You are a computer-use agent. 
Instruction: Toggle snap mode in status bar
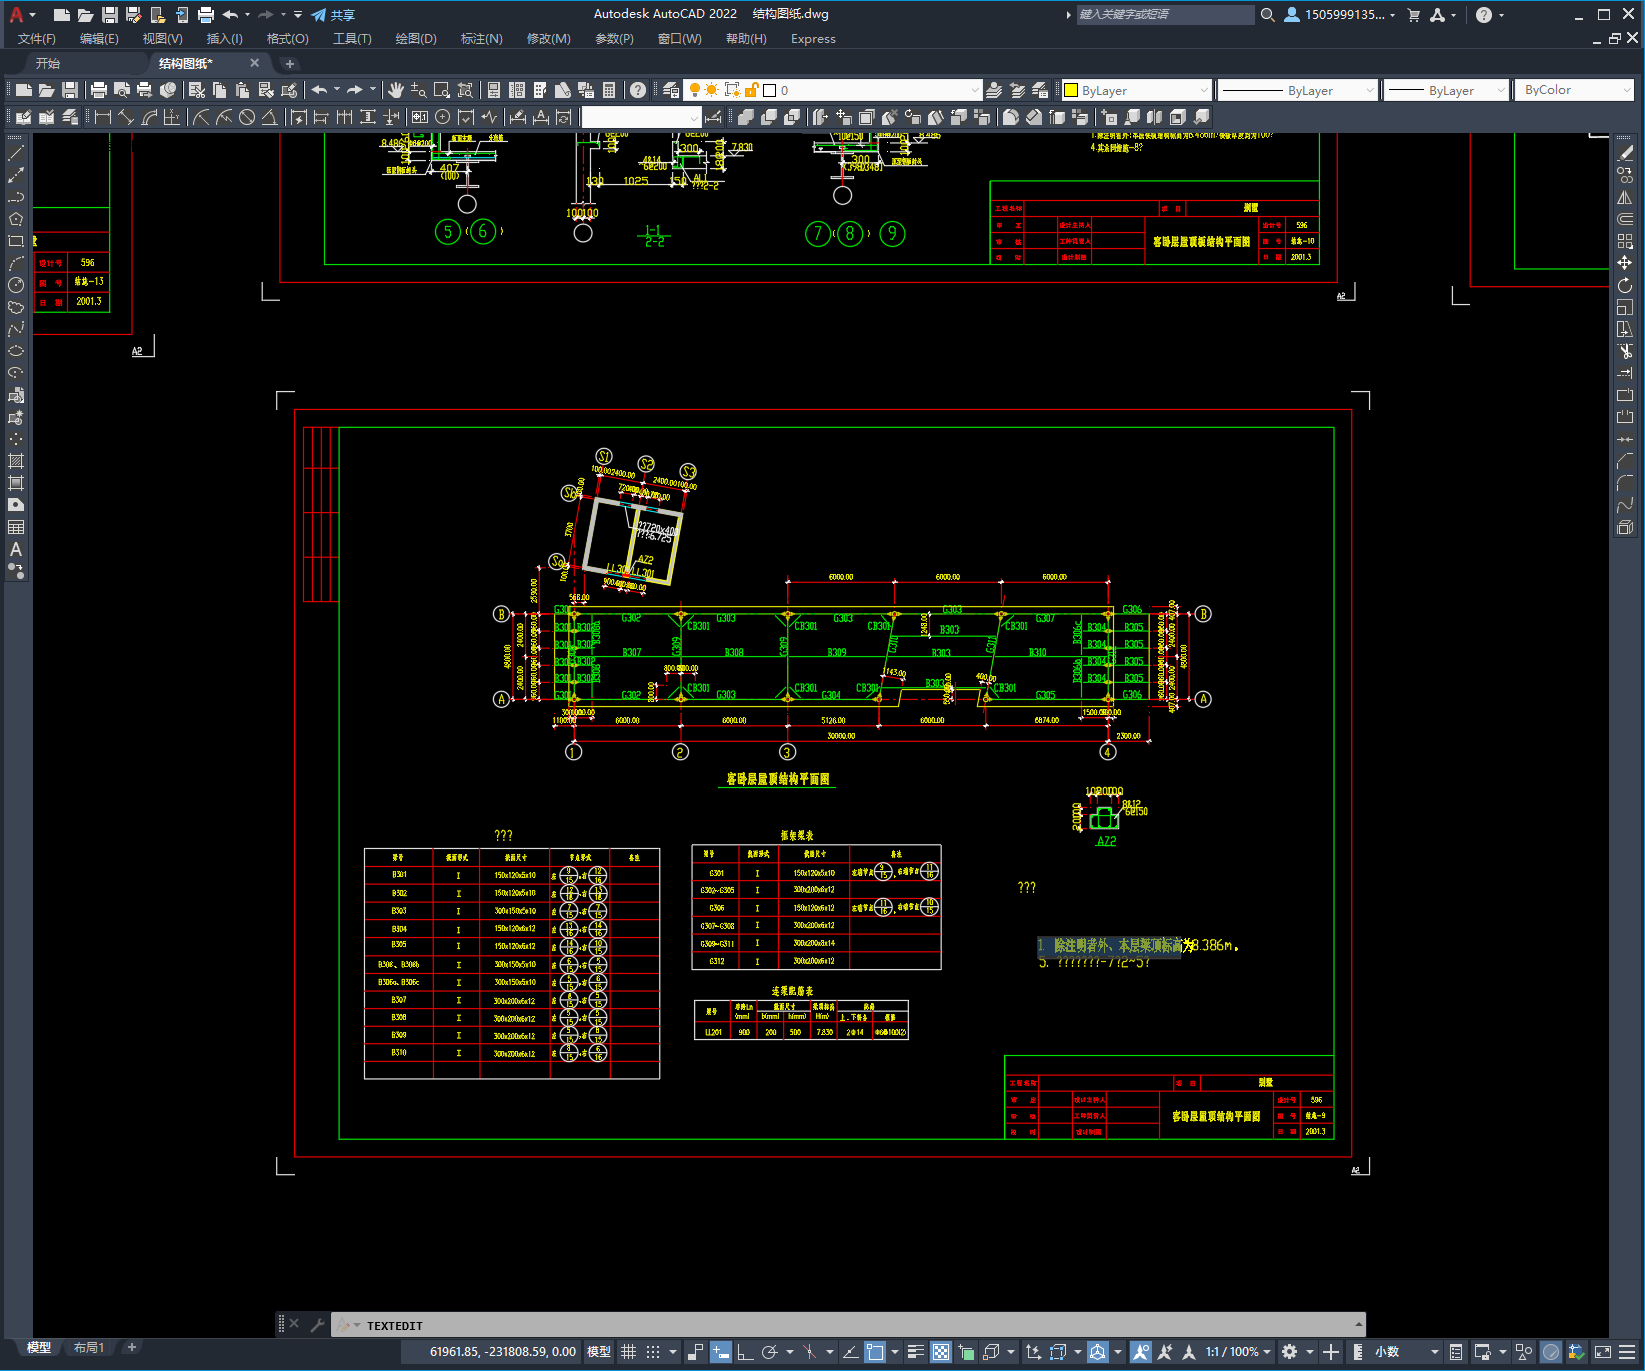(653, 1352)
